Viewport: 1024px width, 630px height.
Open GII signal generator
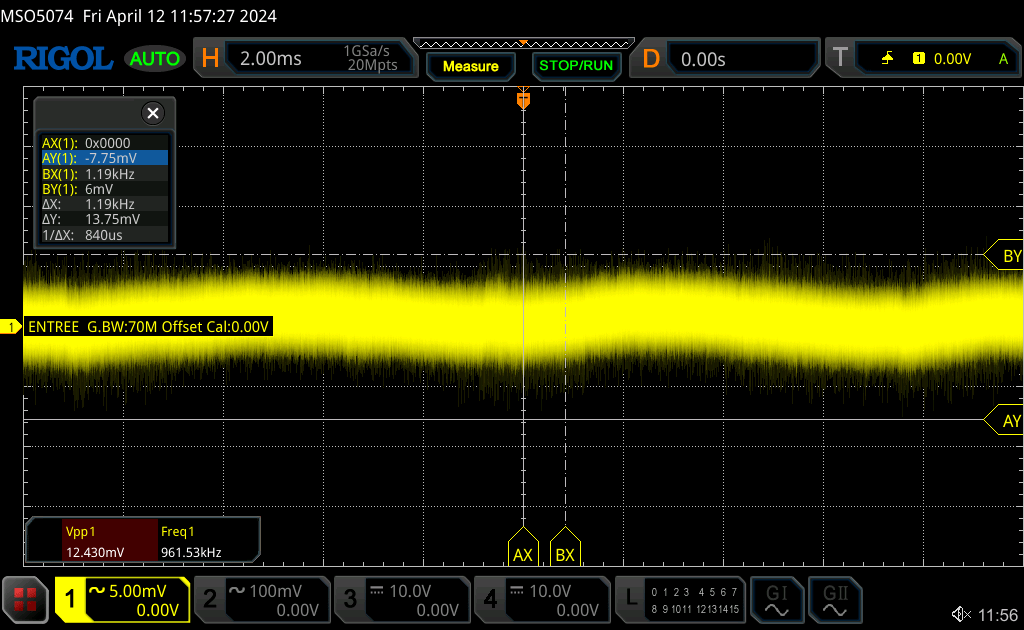coord(835,600)
